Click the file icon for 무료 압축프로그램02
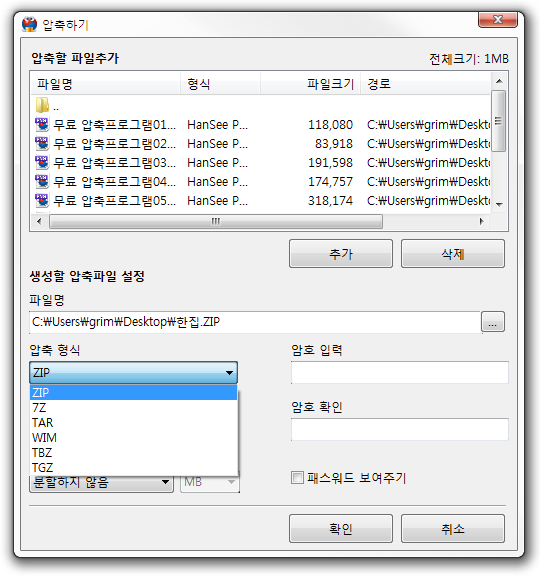The height and width of the screenshot is (582, 540). pyautogui.click(x=42, y=144)
